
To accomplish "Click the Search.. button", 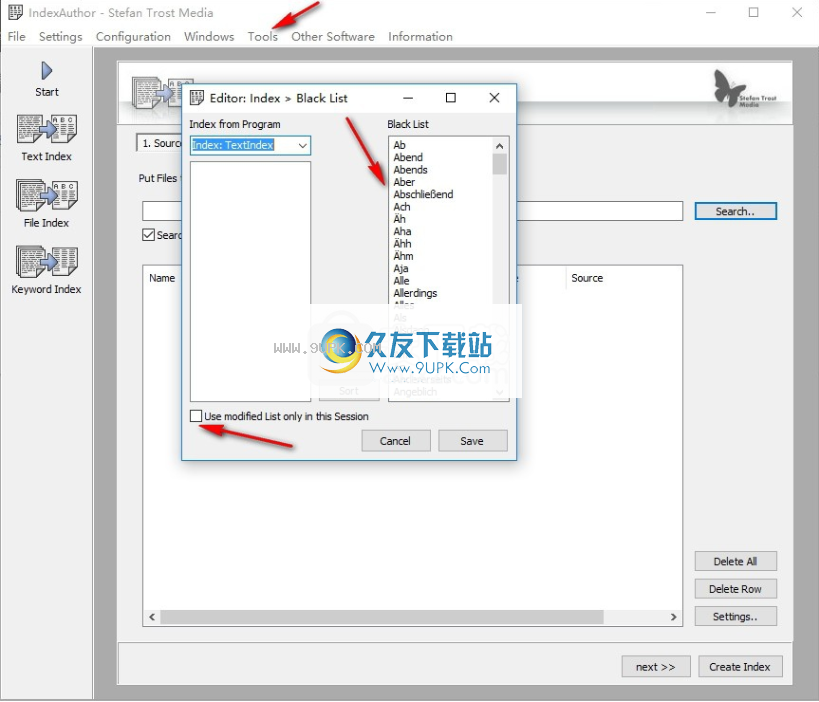I will tap(735, 211).
